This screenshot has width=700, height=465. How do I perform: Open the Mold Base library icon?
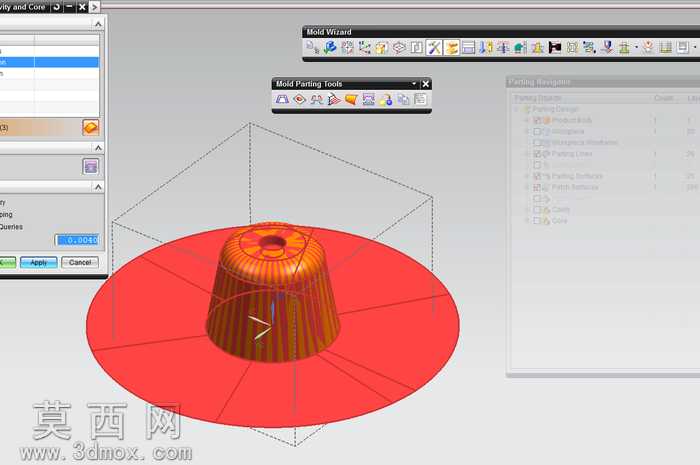[468, 47]
